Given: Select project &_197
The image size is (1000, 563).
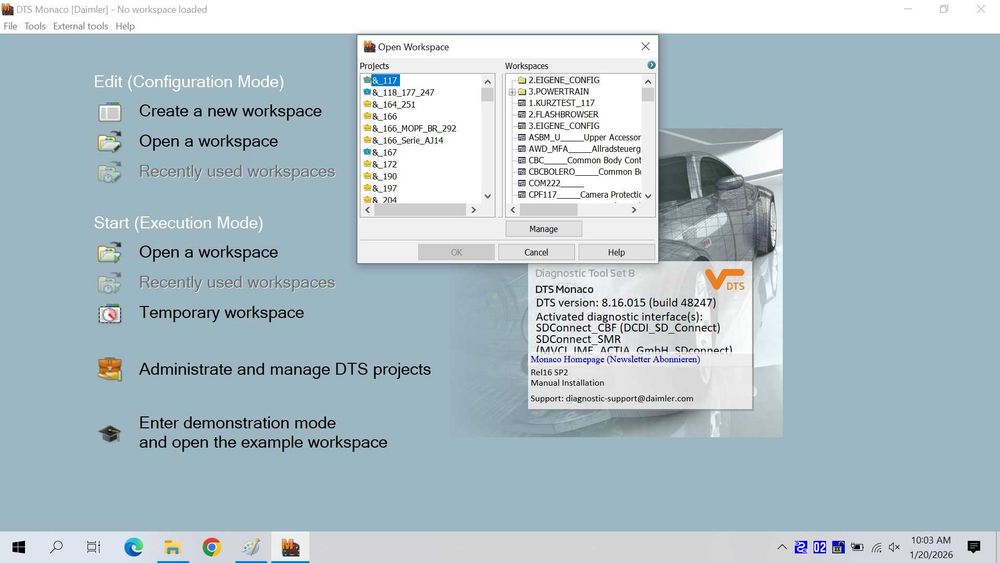Looking at the screenshot, I should pyautogui.click(x=385, y=188).
